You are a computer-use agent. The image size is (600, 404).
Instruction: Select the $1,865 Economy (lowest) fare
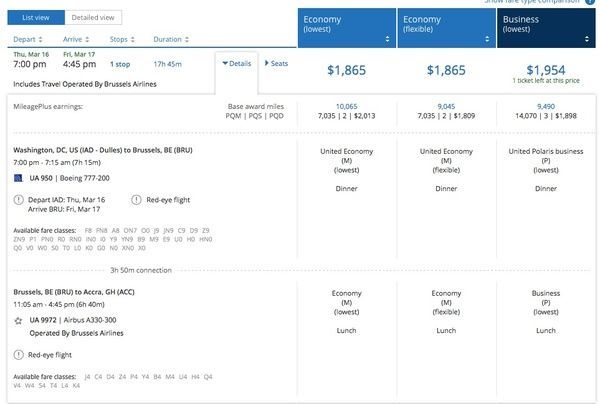click(x=348, y=70)
